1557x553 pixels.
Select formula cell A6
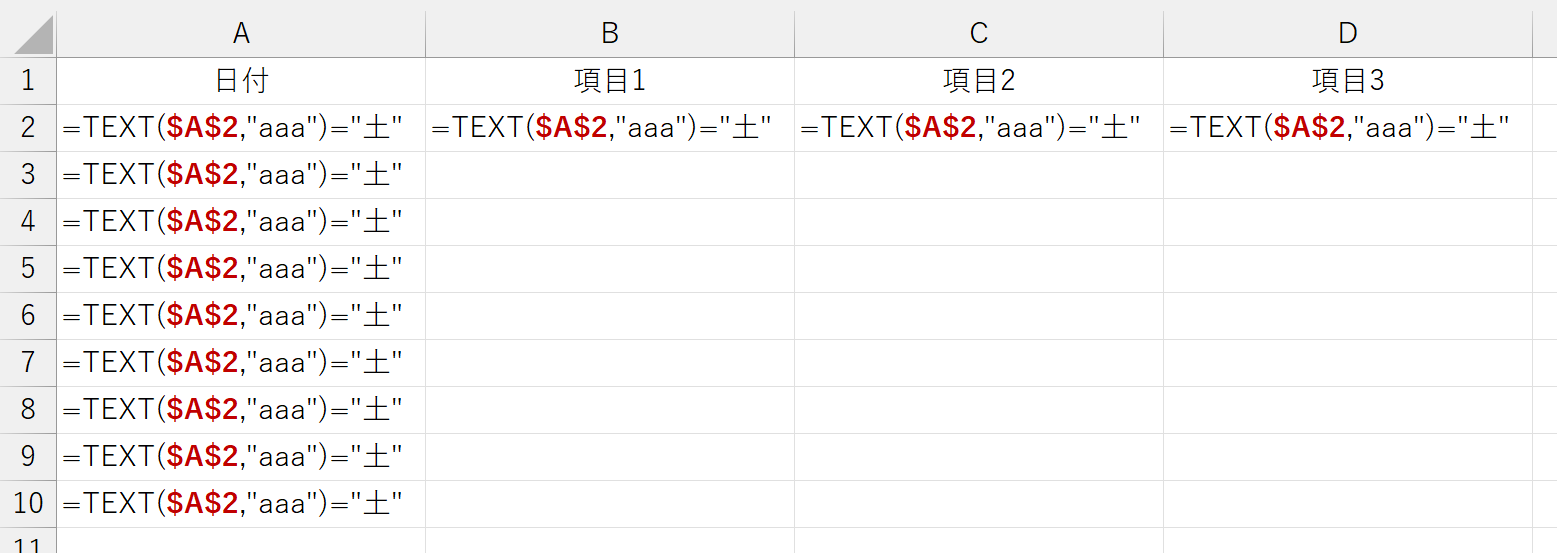tap(241, 316)
